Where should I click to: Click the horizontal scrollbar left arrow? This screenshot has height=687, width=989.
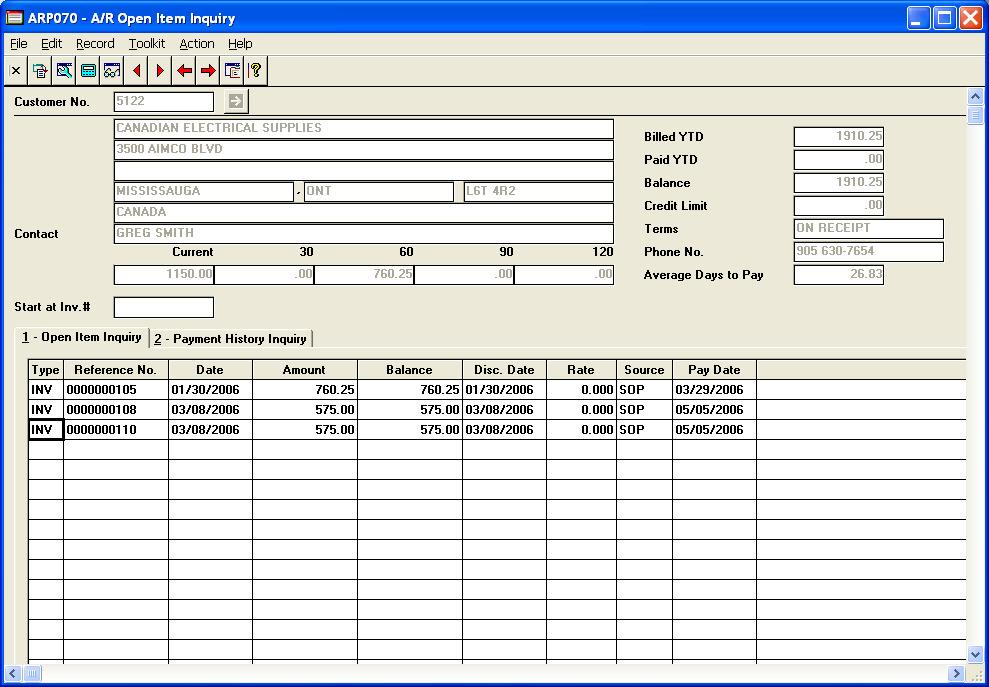click(x=13, y=674)
